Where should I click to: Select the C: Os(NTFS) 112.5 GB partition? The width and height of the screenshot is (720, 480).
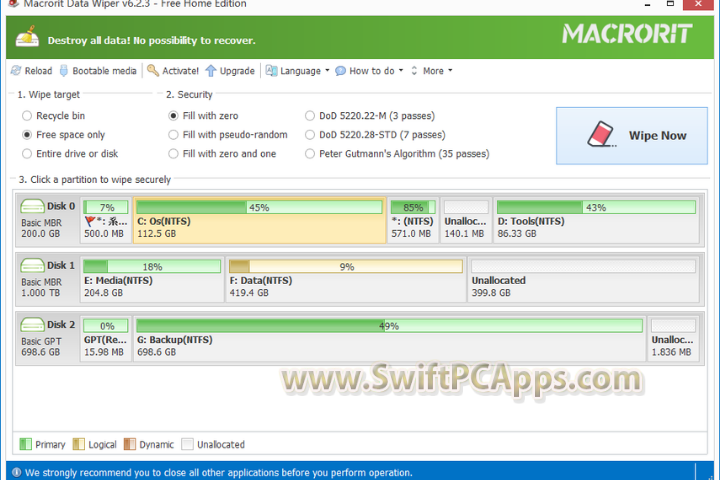click(x=259, y=220)
